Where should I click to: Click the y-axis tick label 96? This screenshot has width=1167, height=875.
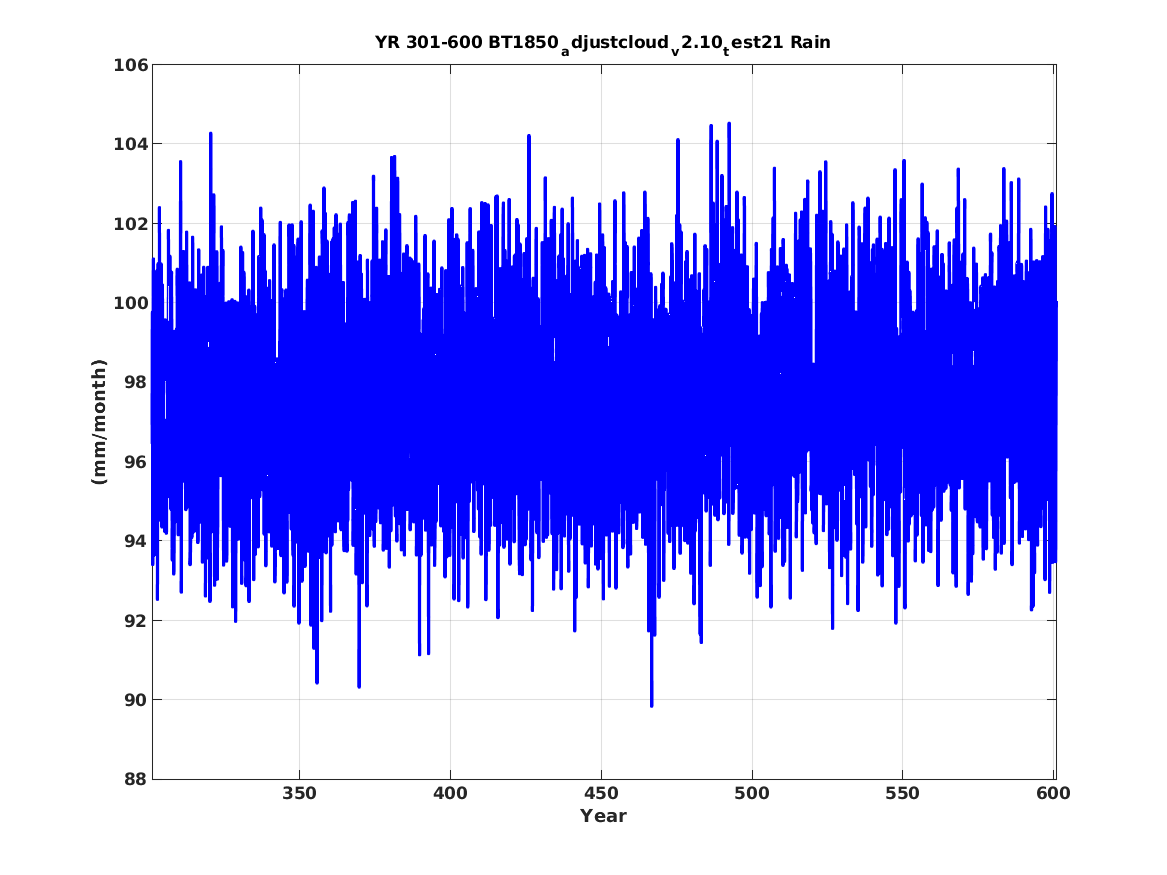click(136, 461)
